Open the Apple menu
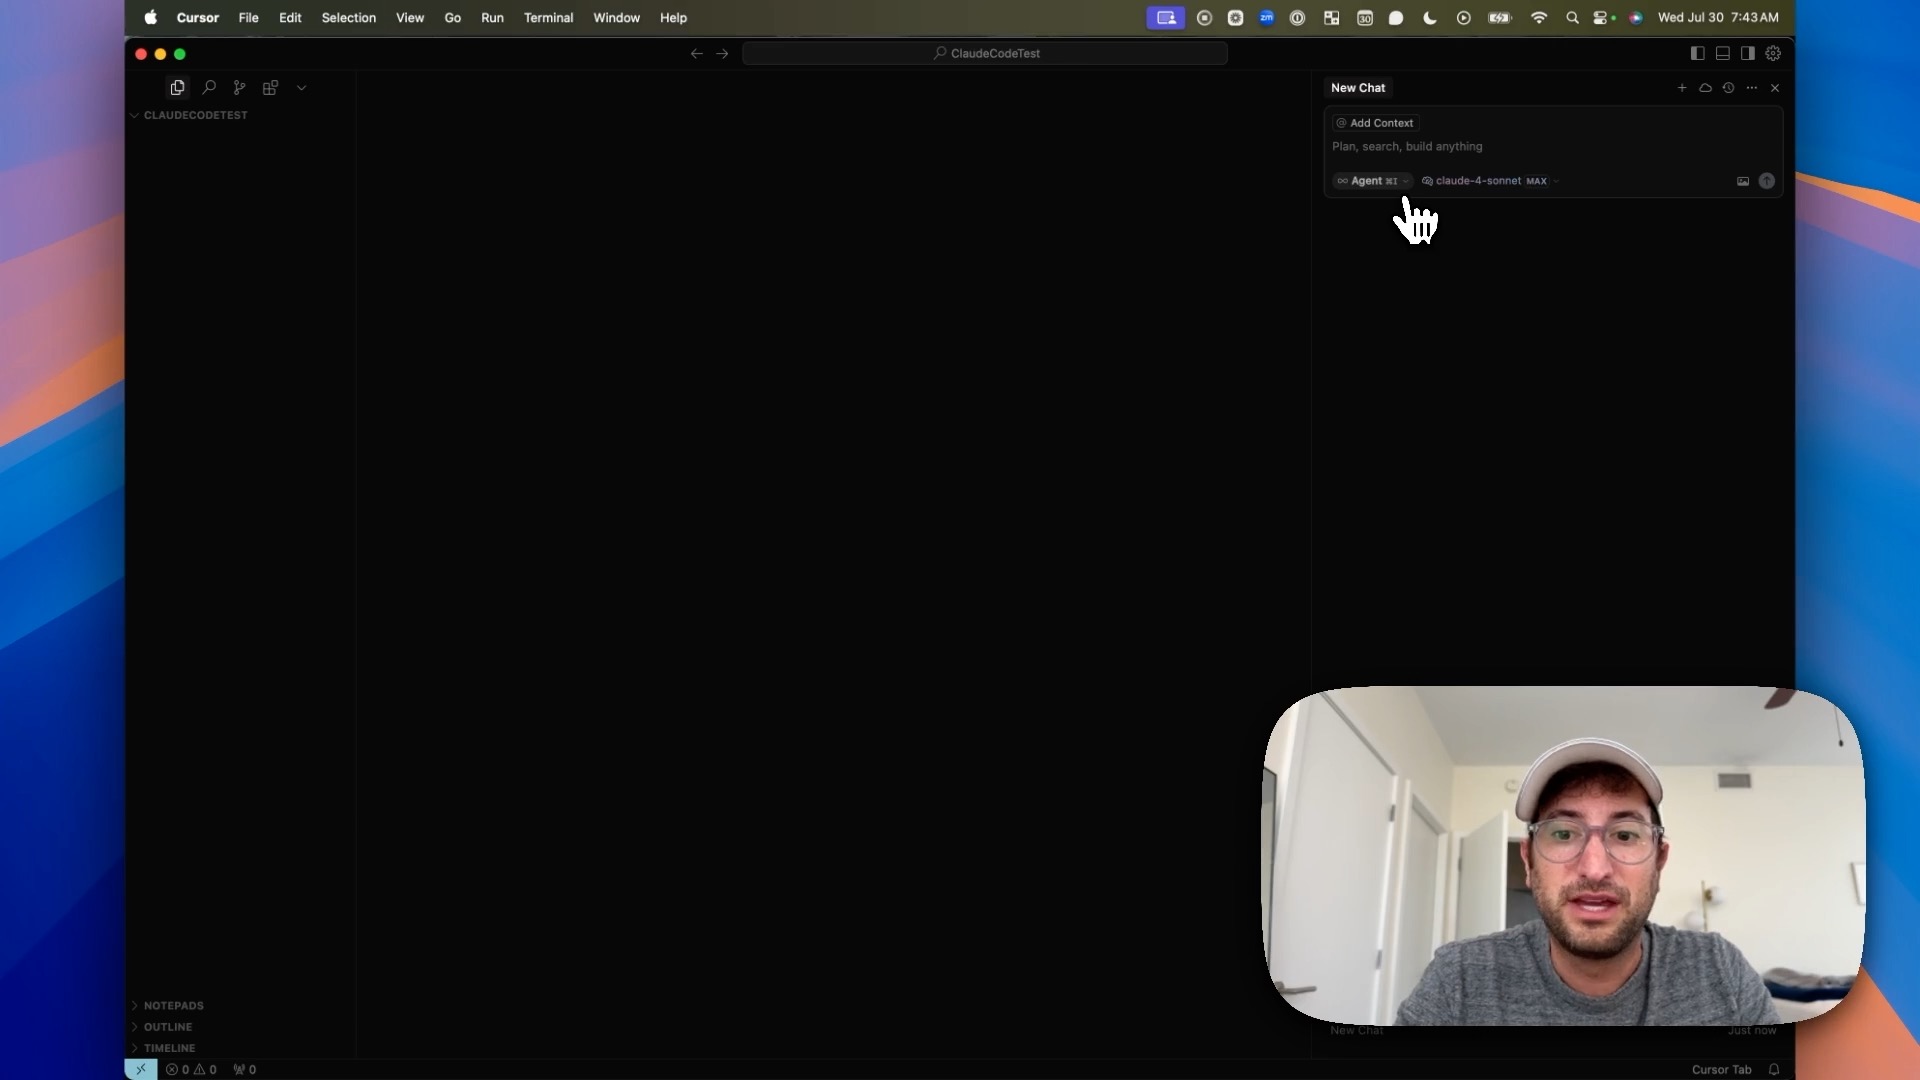 coord(150,18)
